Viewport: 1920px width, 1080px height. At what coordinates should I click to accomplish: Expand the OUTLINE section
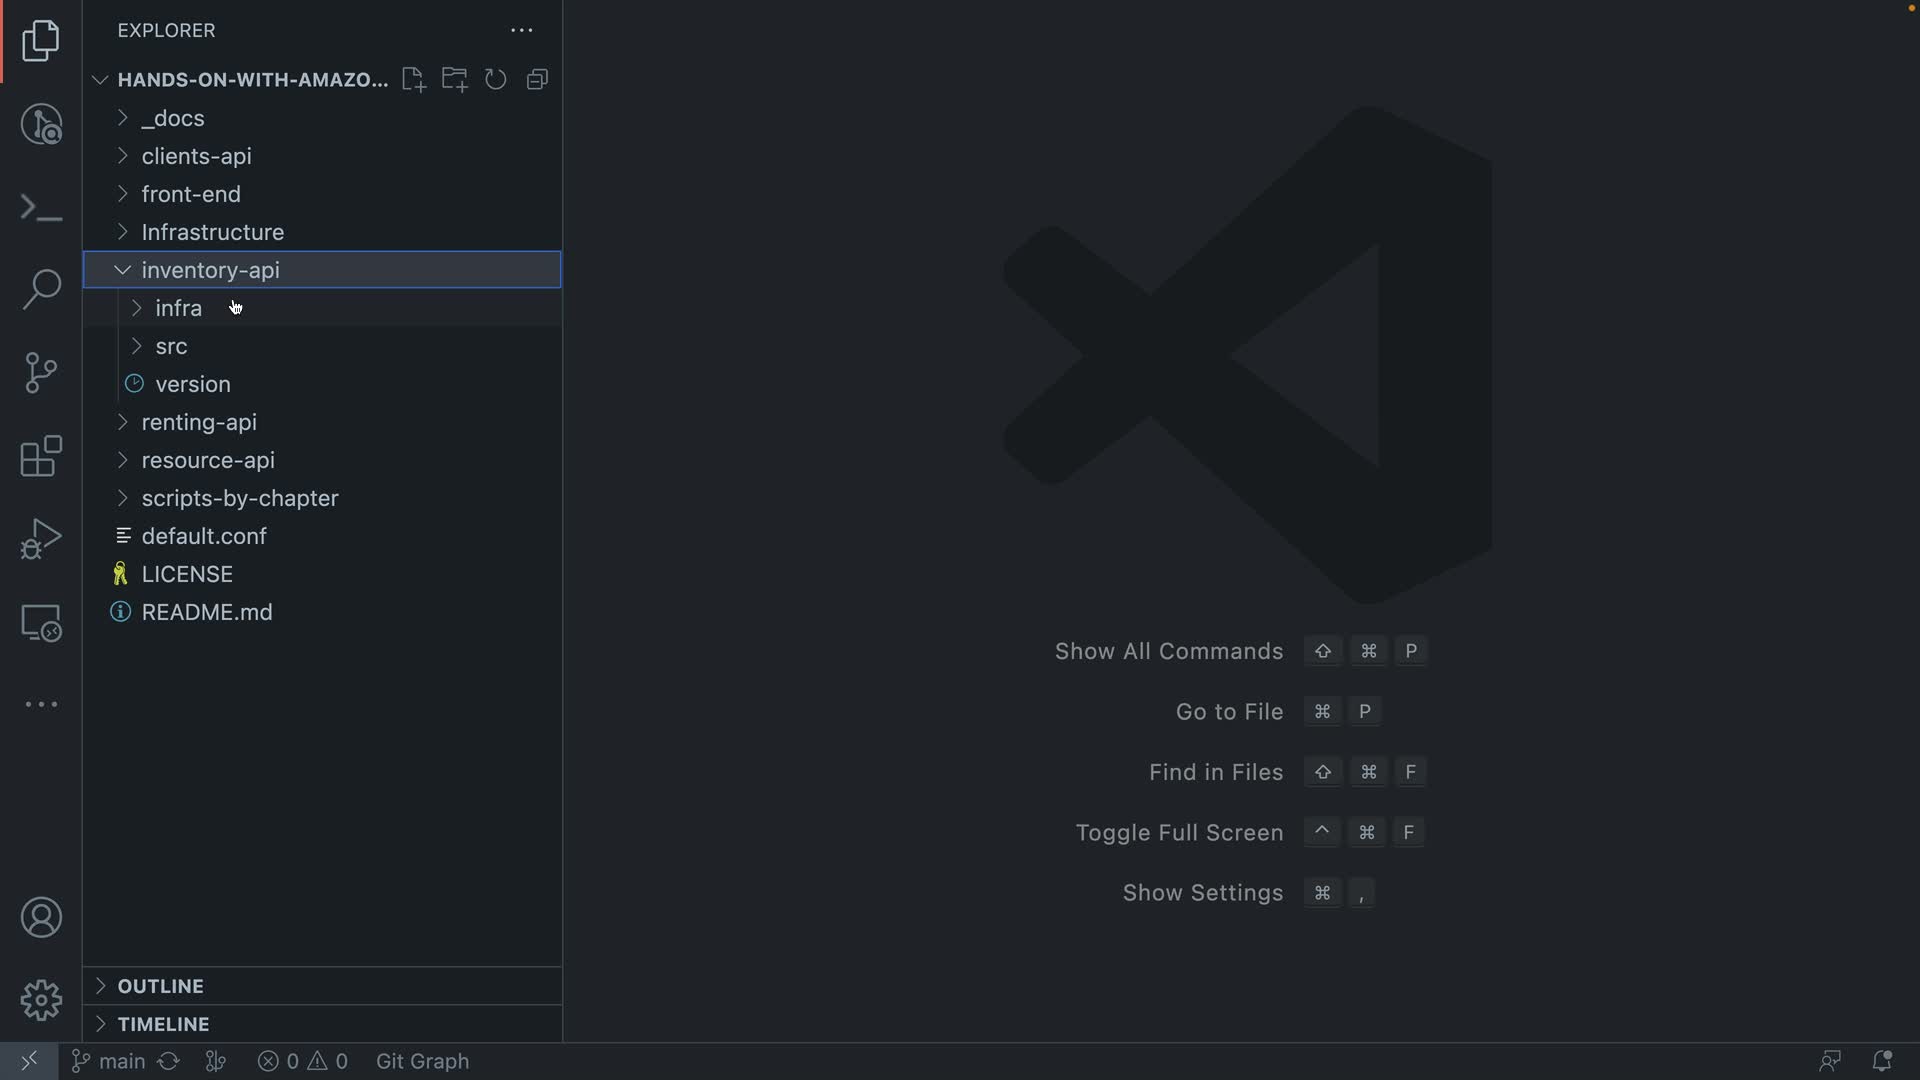(x=160, y=986)
